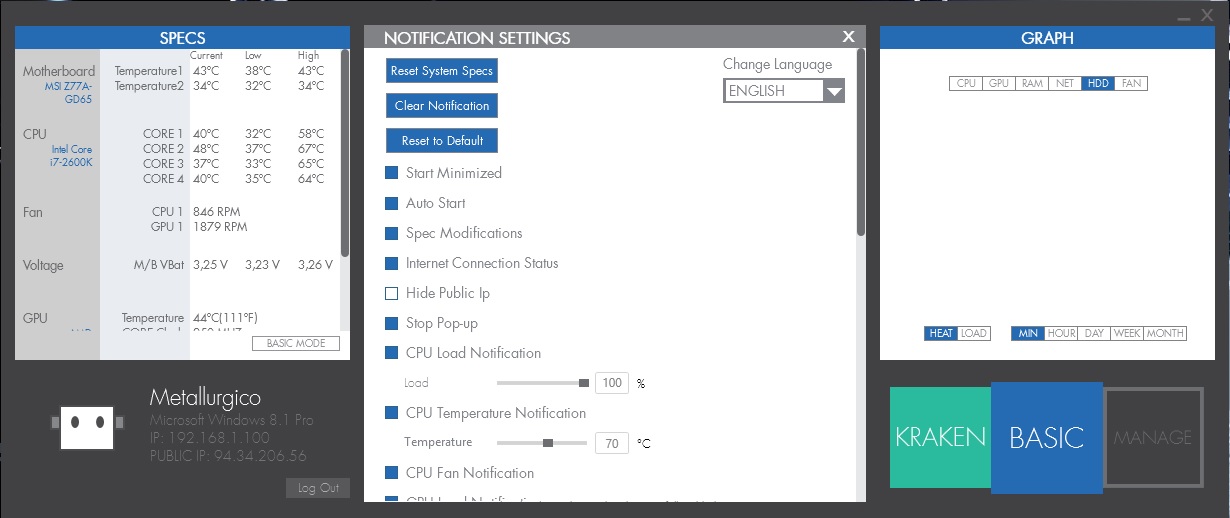Select the BASIC tile
The image size is (1230, 518).
pos(1046,438)
